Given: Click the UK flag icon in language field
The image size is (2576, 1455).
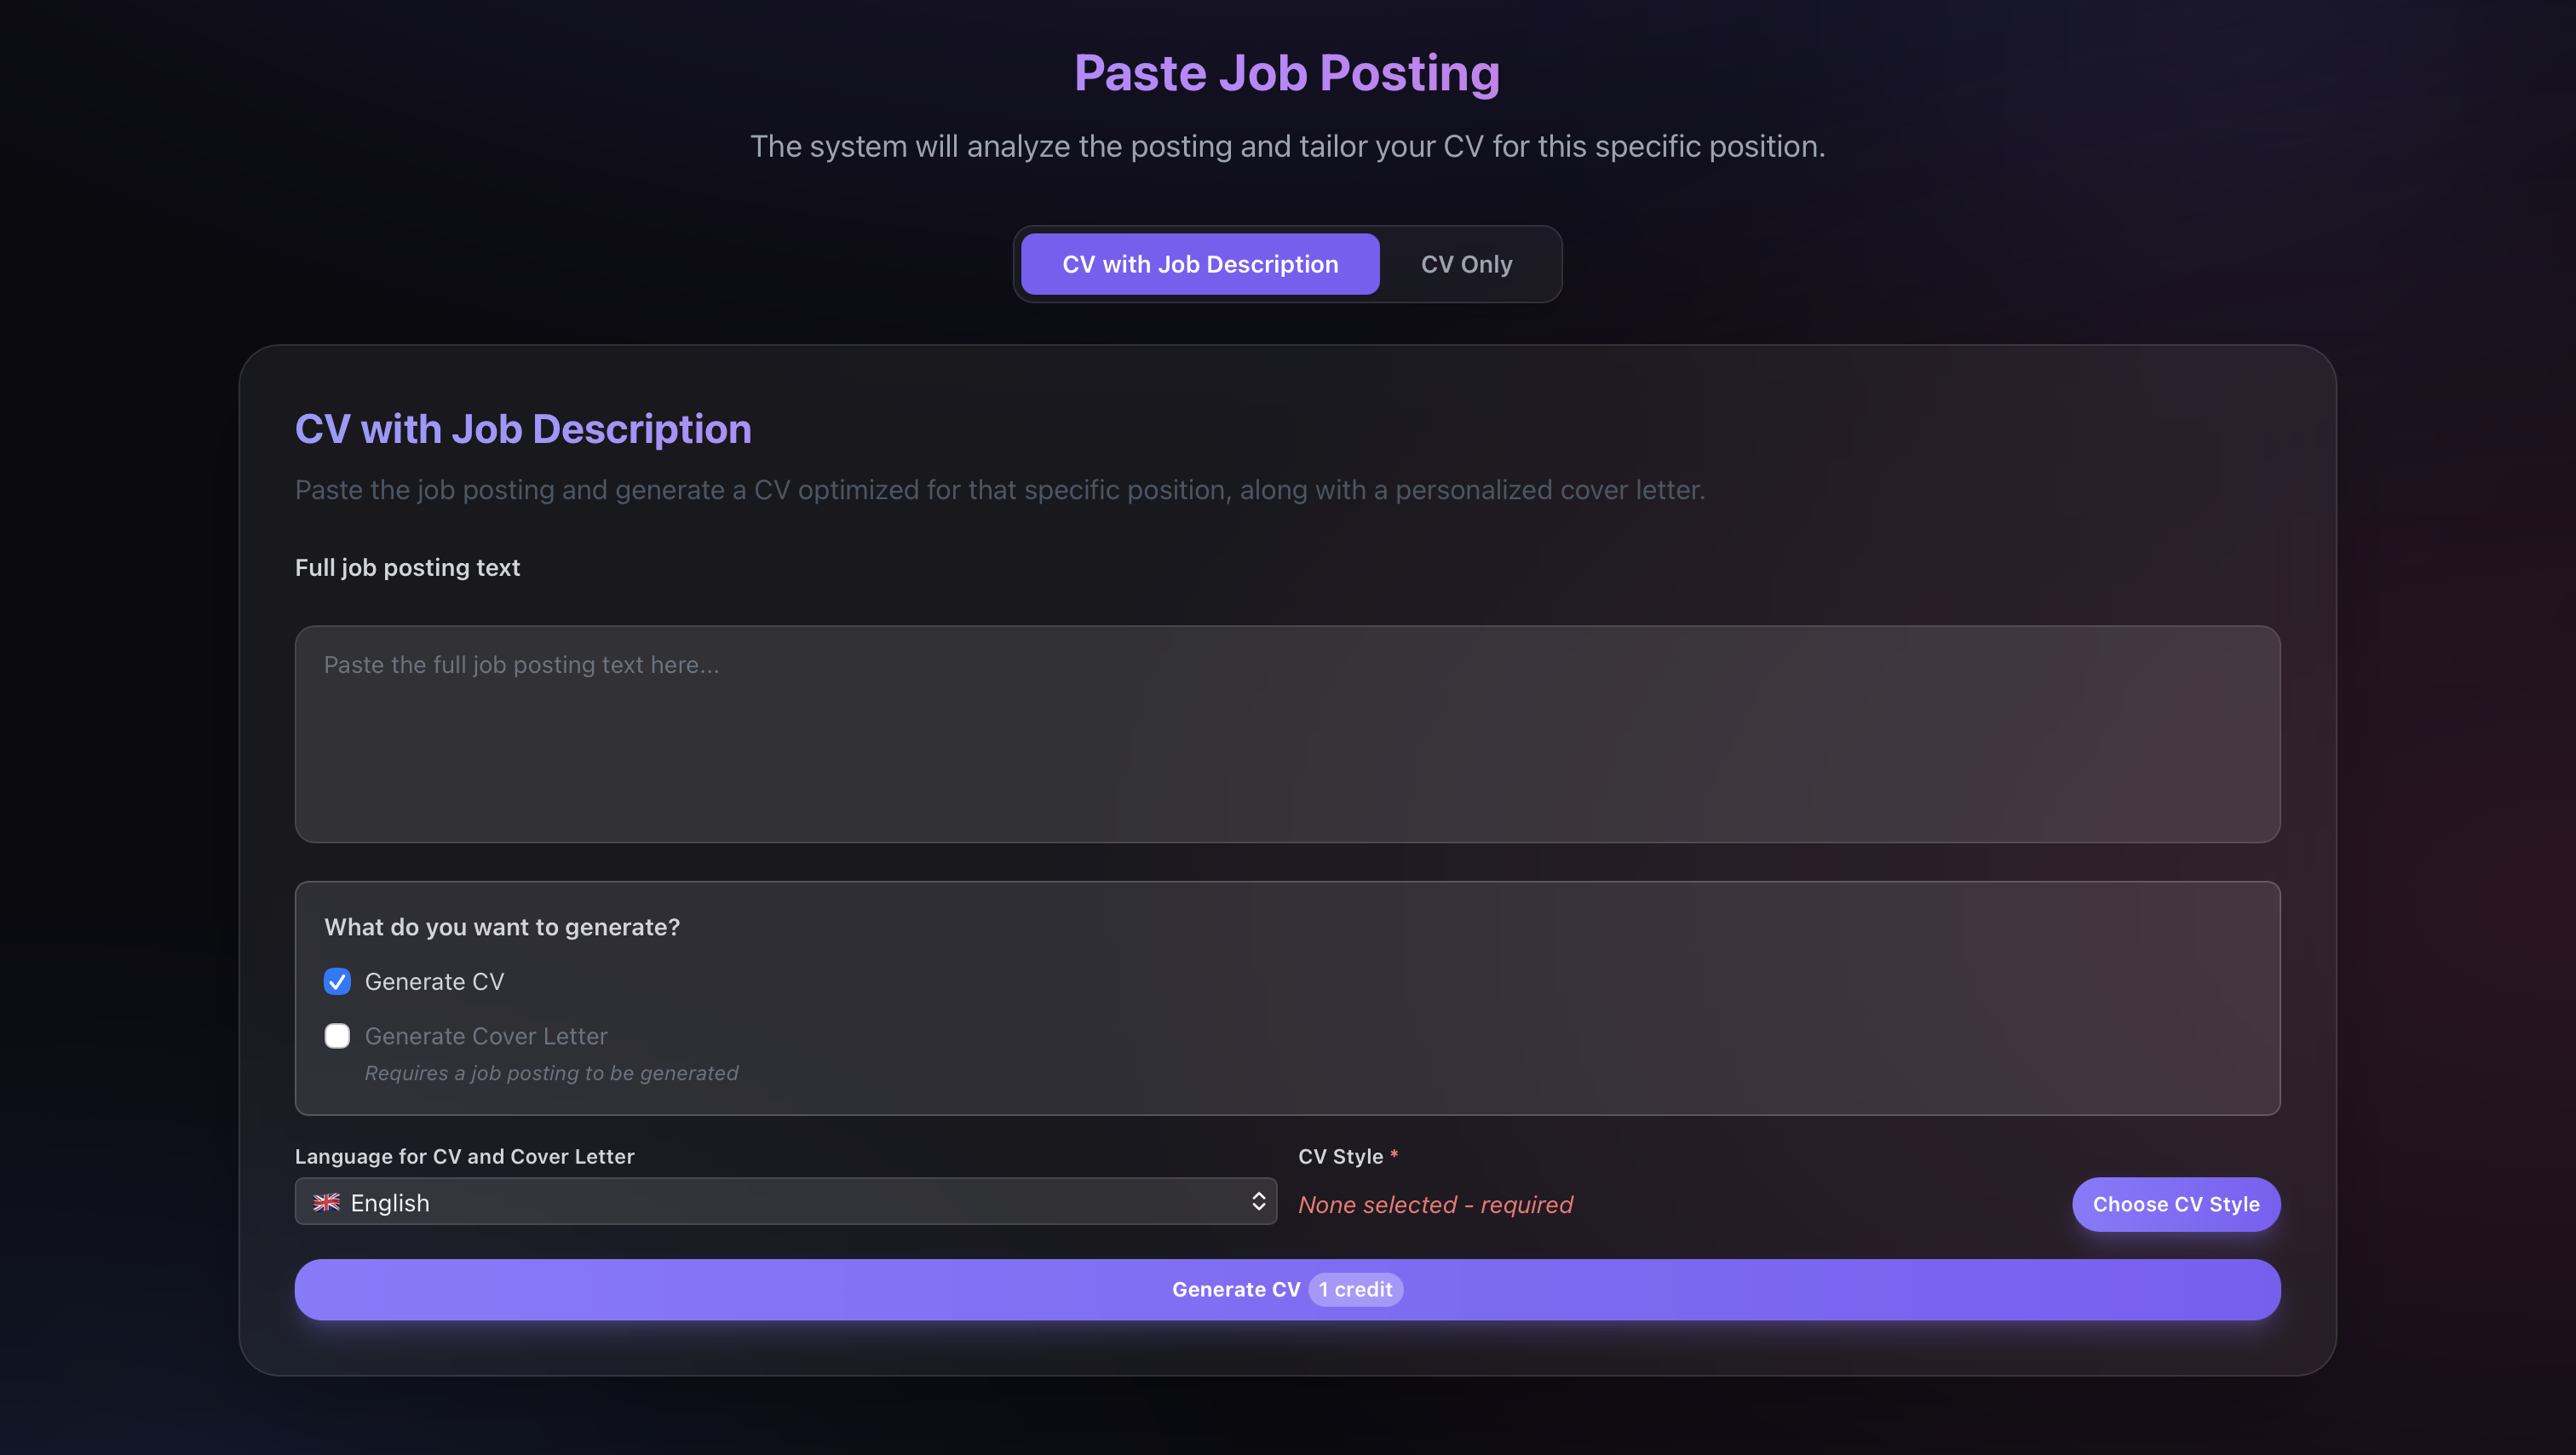Looking at the screenshot, I should [x=326, y=1202].
